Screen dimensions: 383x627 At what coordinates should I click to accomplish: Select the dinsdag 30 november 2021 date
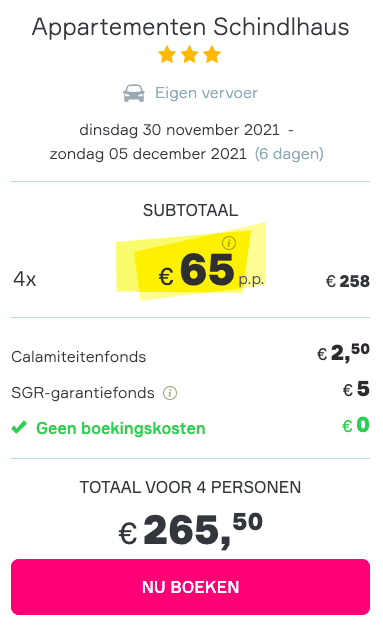click(x=180, y=130)
